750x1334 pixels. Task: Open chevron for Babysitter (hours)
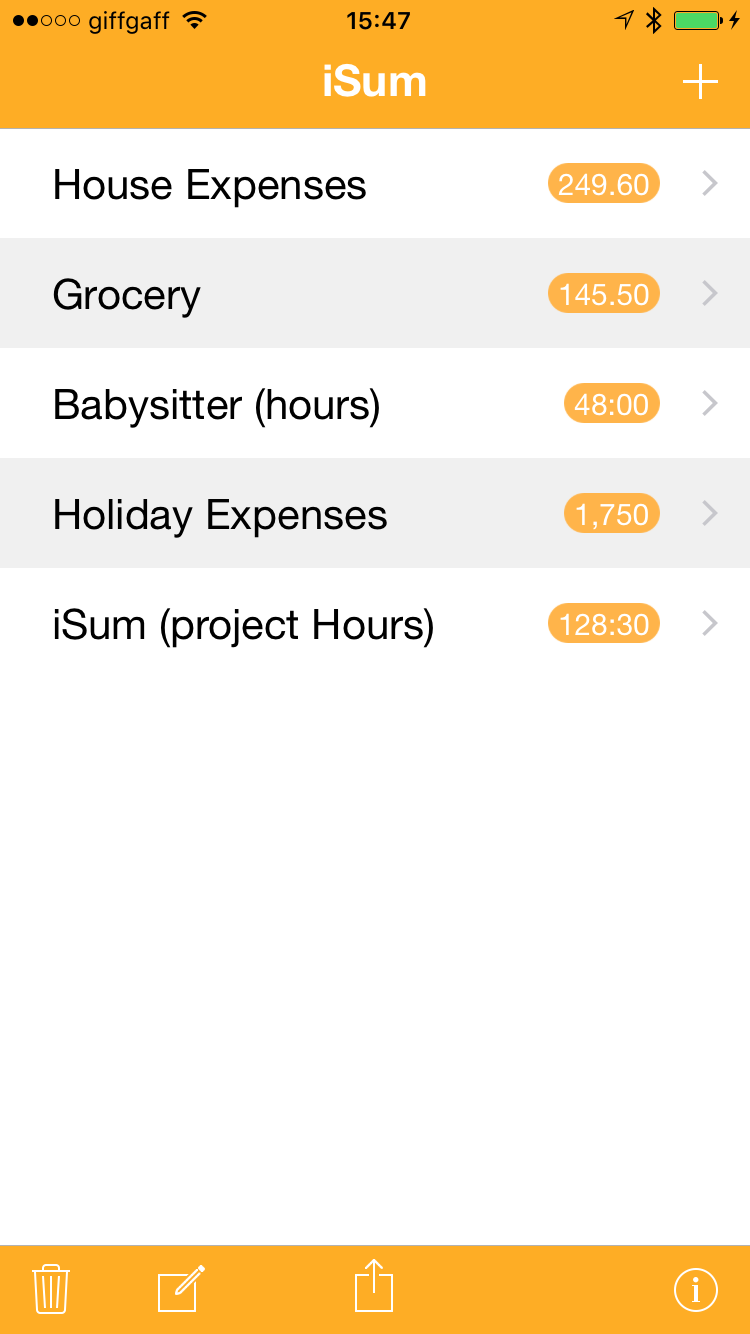click(710, 404)
